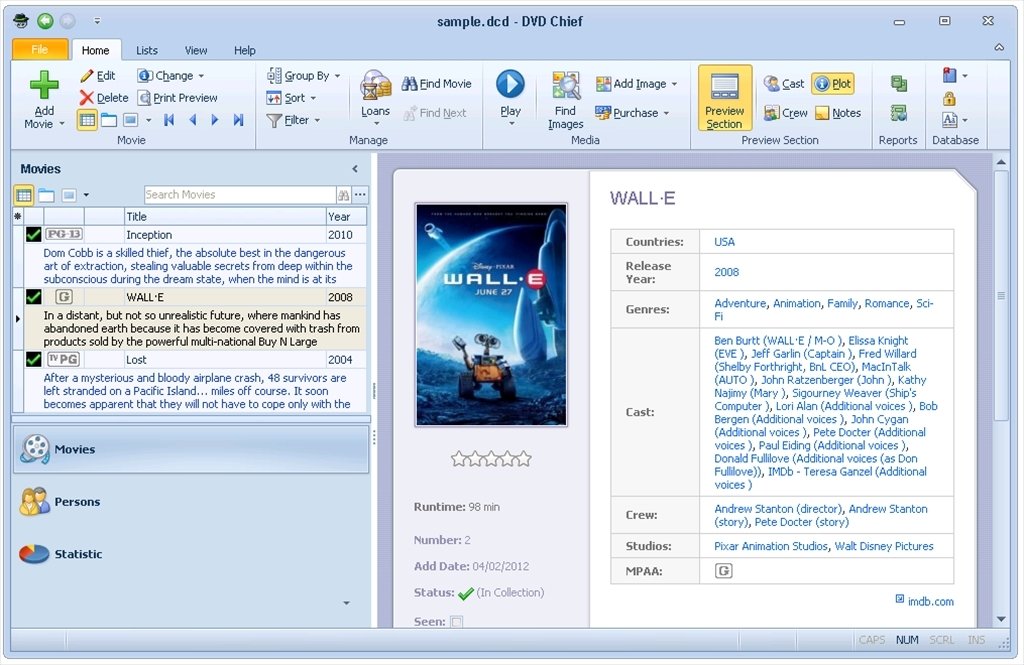Open the Help tab
Screen dimensions: 1024x665
(244, 50)
